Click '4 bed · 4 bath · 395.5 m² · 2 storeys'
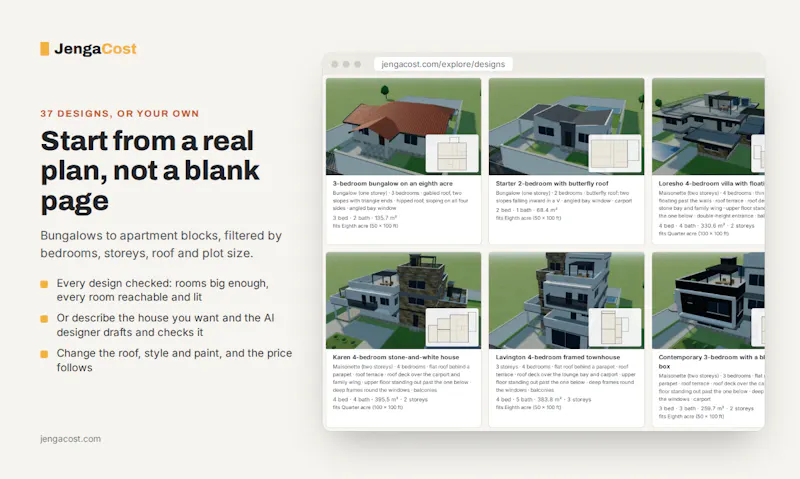This screenshot has height=479, width=800. (380, 399)
